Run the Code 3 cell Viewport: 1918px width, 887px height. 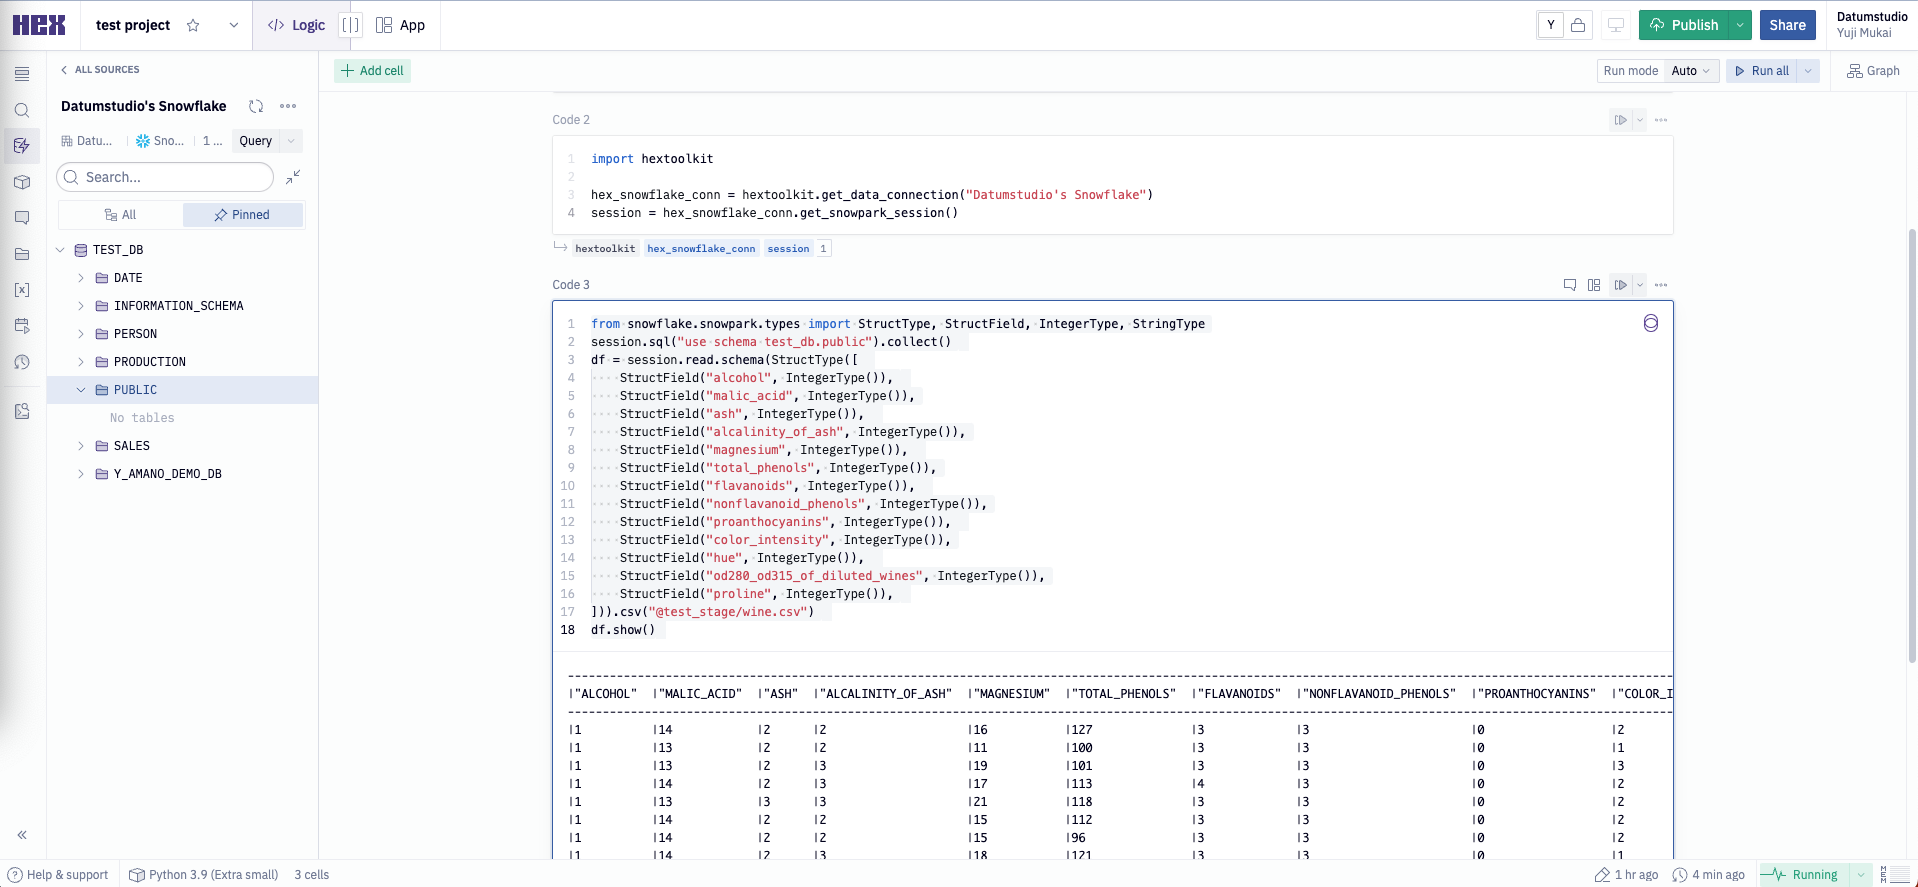point(1620,285)
